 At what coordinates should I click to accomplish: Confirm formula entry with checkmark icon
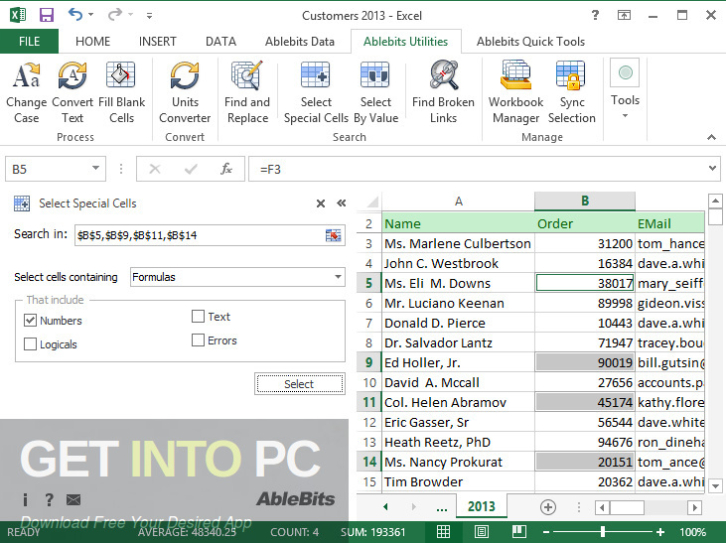(x=191, y=169)
